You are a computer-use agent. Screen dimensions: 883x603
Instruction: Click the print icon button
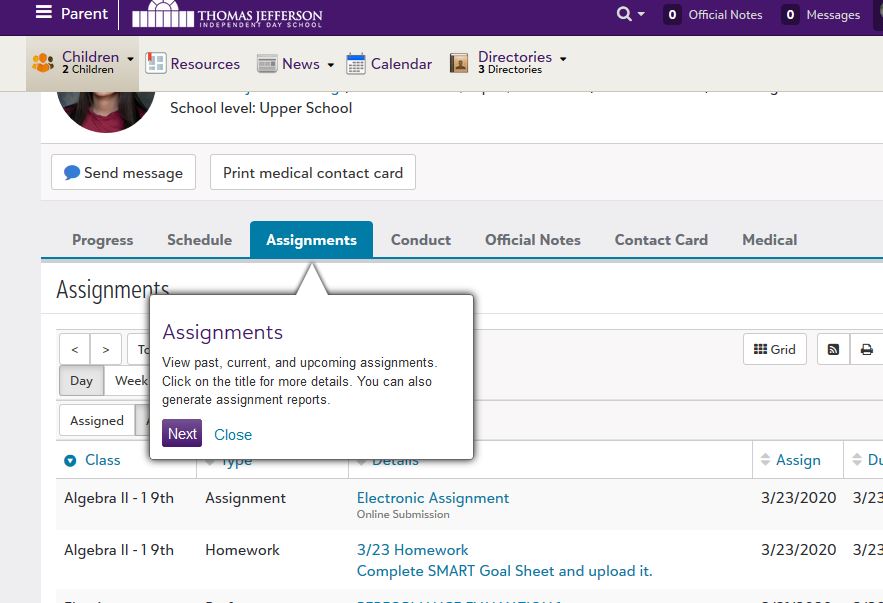(866, 349)
